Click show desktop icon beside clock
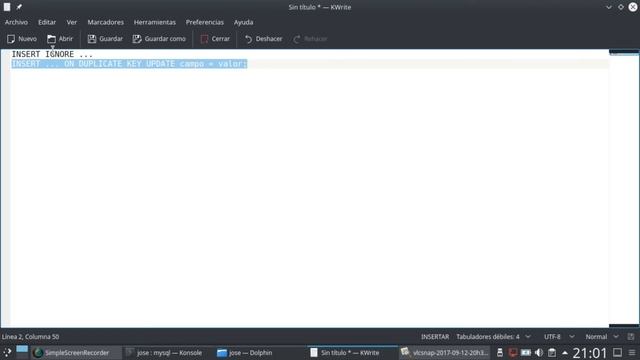Image resolution: width=640 pixels, height=360 pixels. [x=618, y=352]
